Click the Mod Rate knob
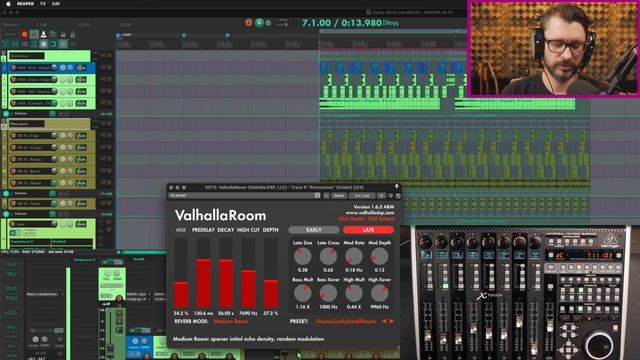 click(354, 257)
